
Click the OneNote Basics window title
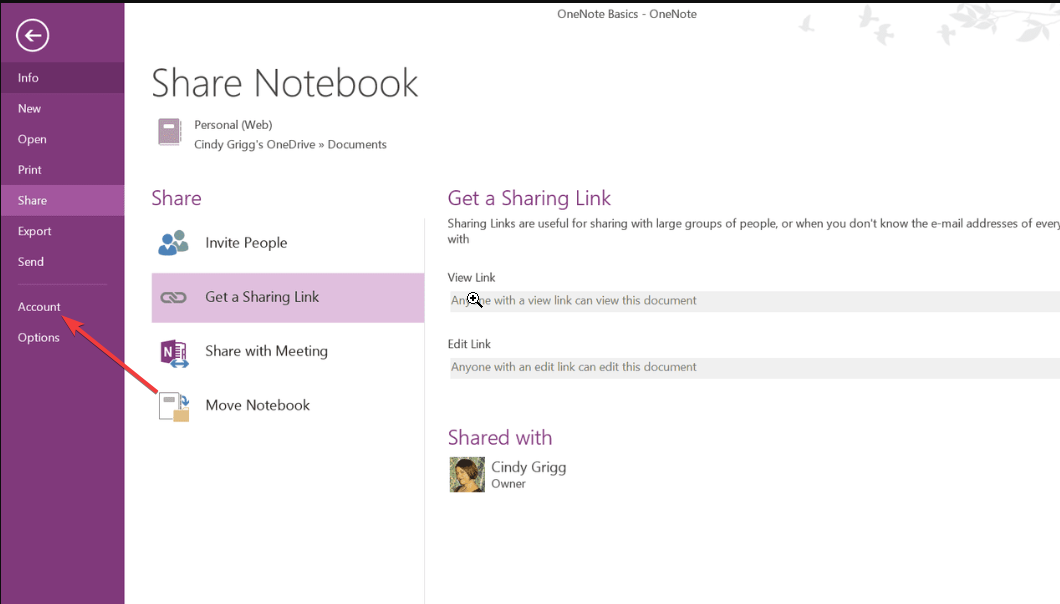pyautogui.click(x=627, y=14)
